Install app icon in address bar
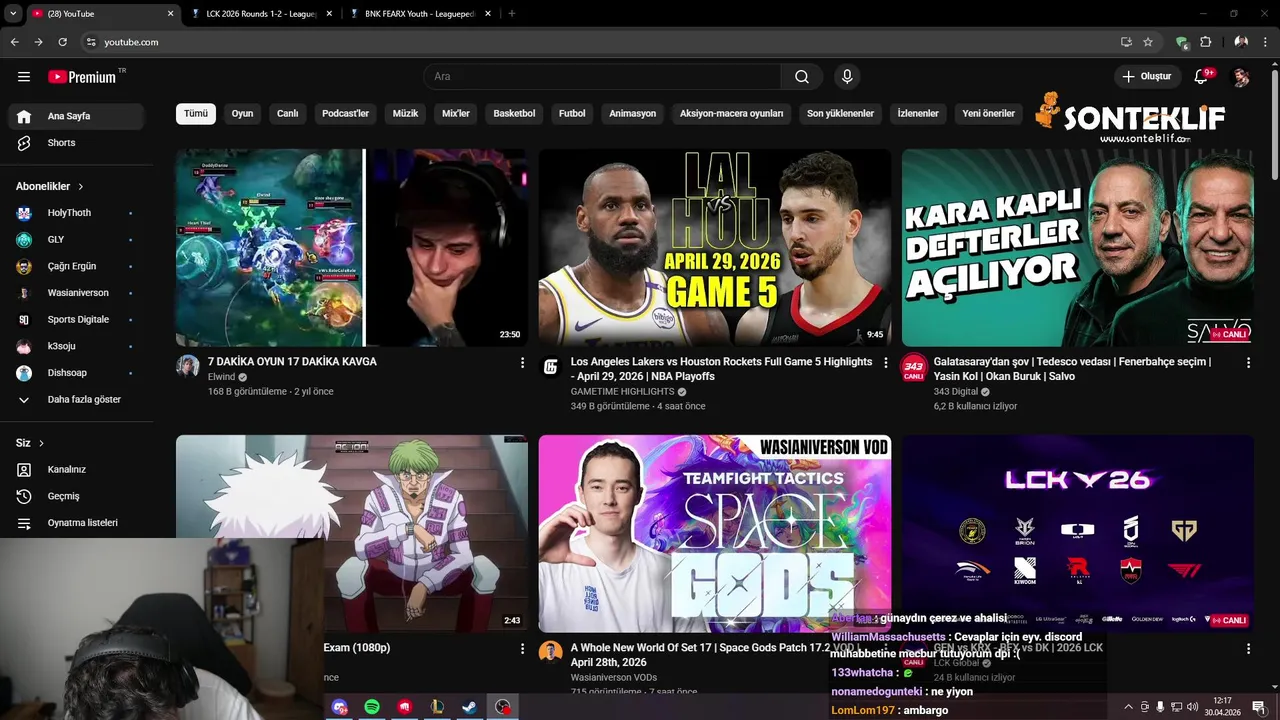Image resolution: width=1280 pixels, height=720 pixels. click(x=1126, y=42)
